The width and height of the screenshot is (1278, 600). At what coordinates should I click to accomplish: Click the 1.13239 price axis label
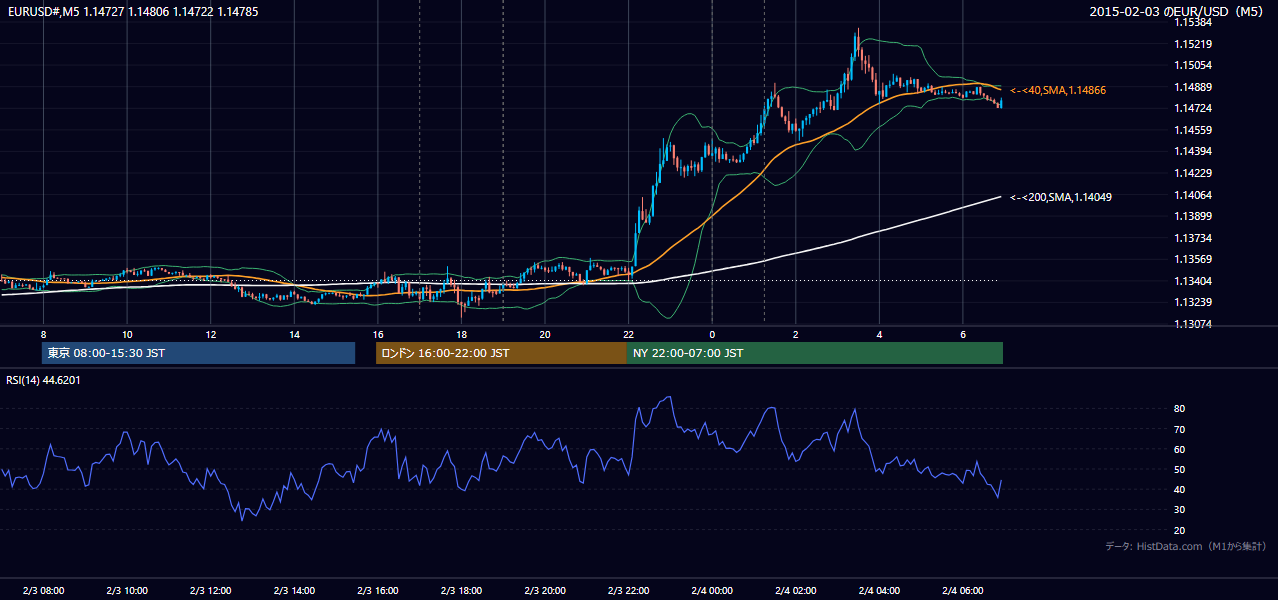1193,302
